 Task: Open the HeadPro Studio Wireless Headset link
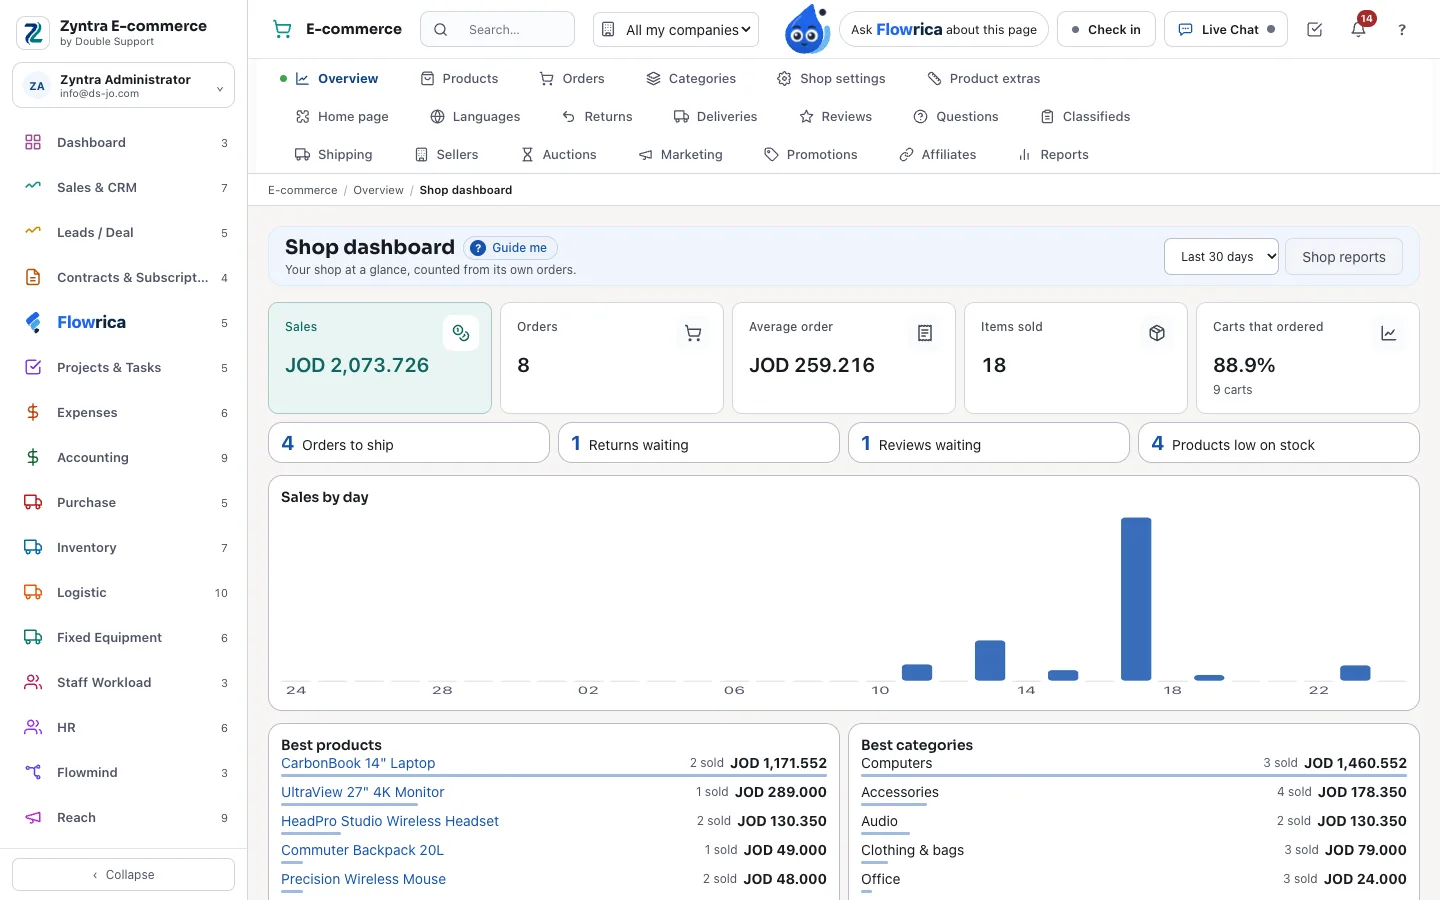pos(390,821)
